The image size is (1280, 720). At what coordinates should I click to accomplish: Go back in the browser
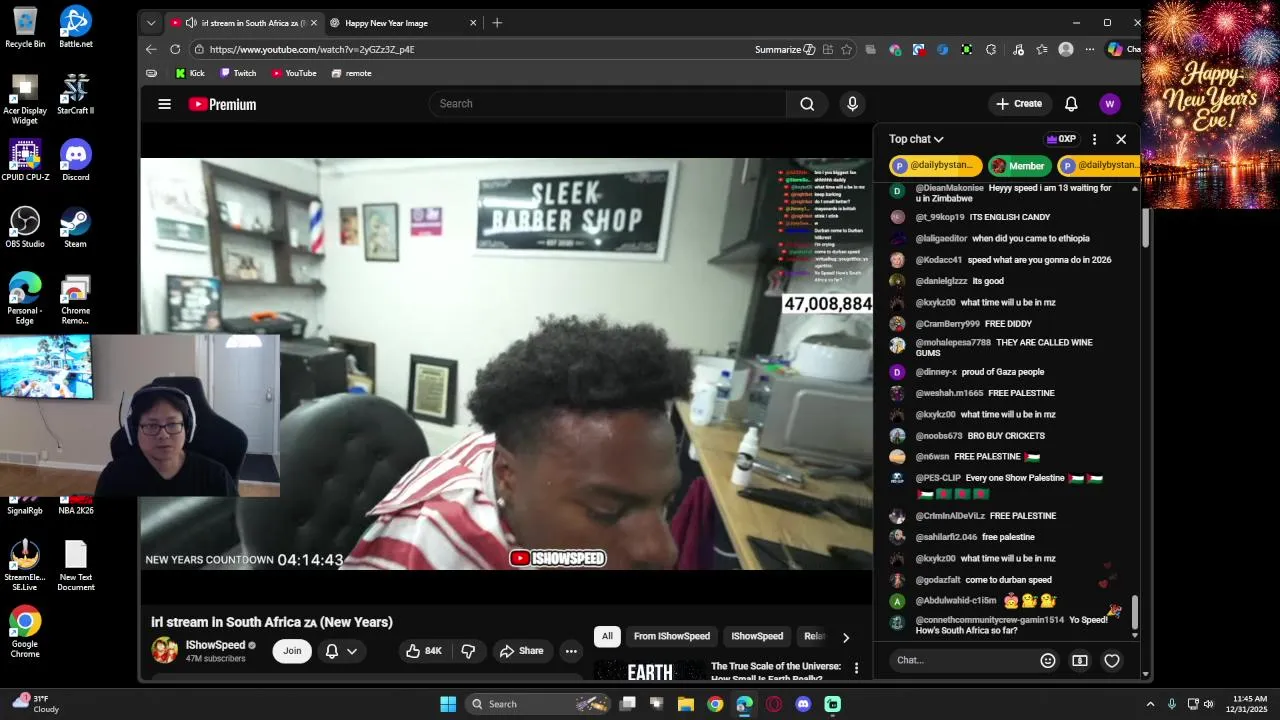pos(151,49)
